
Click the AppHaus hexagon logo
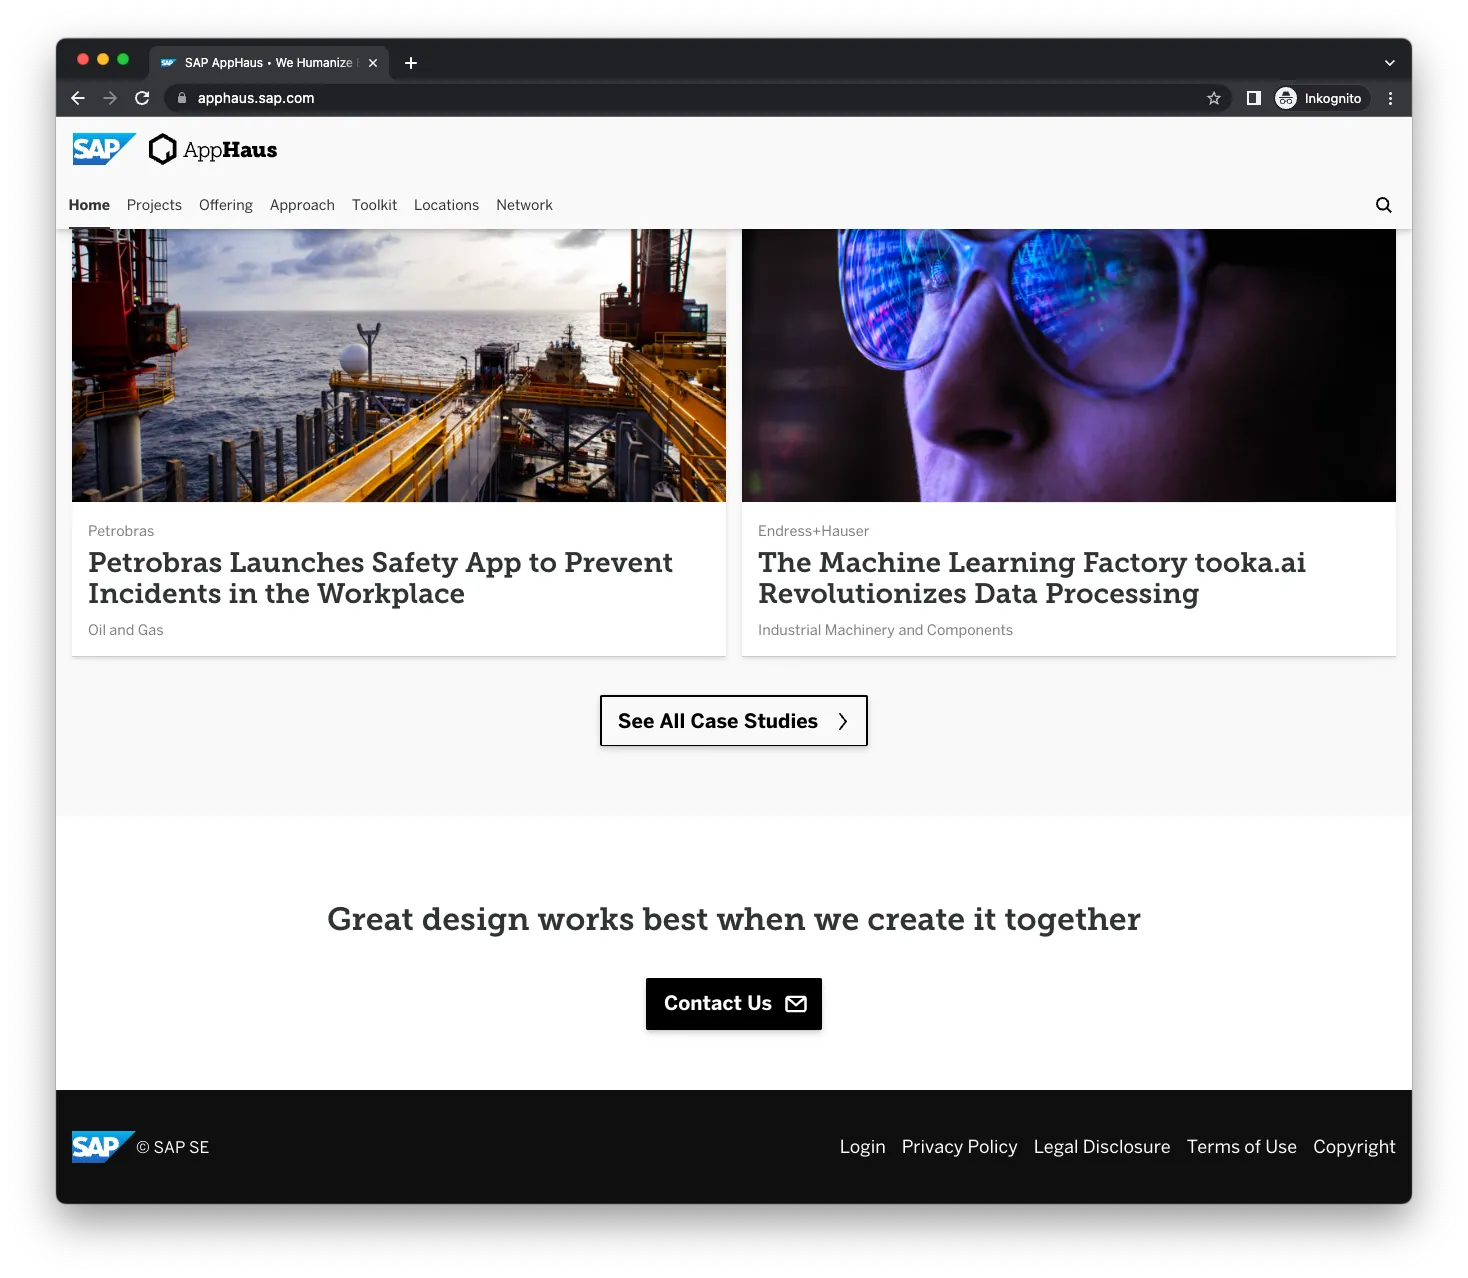click(x=162, y=149)
